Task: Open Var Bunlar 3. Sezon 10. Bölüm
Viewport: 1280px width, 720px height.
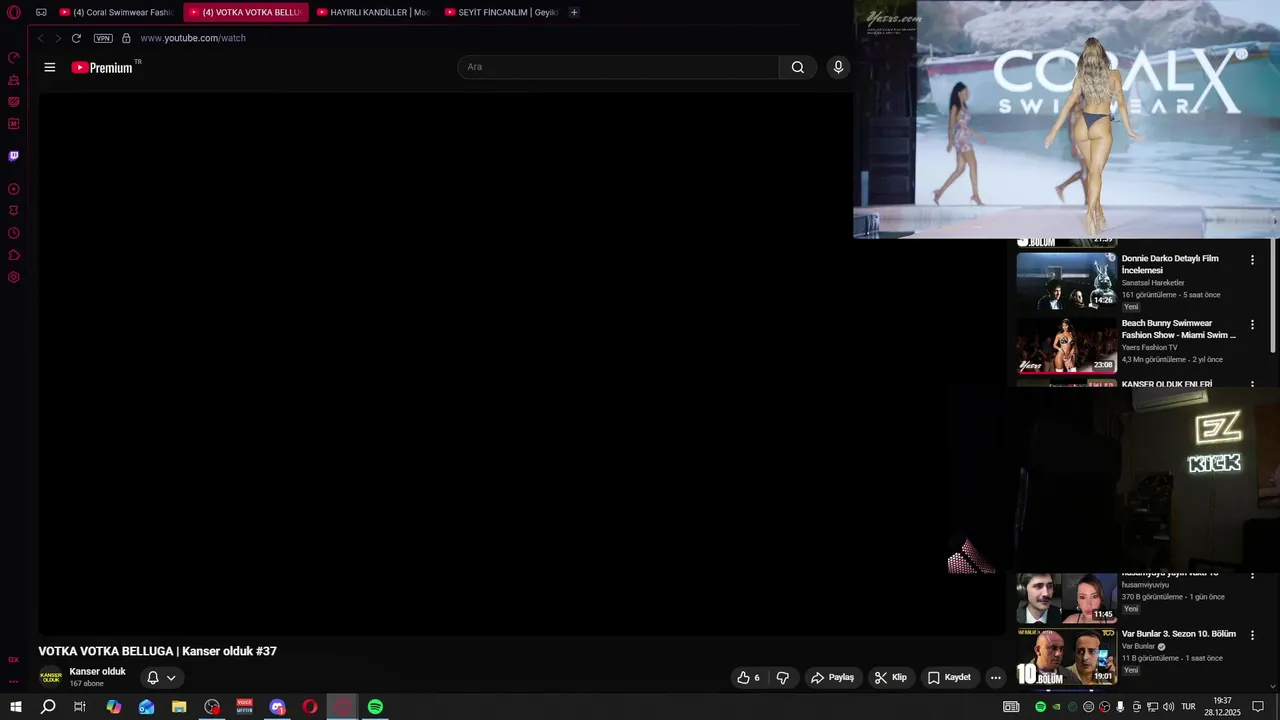Action: pos(1178,634)
